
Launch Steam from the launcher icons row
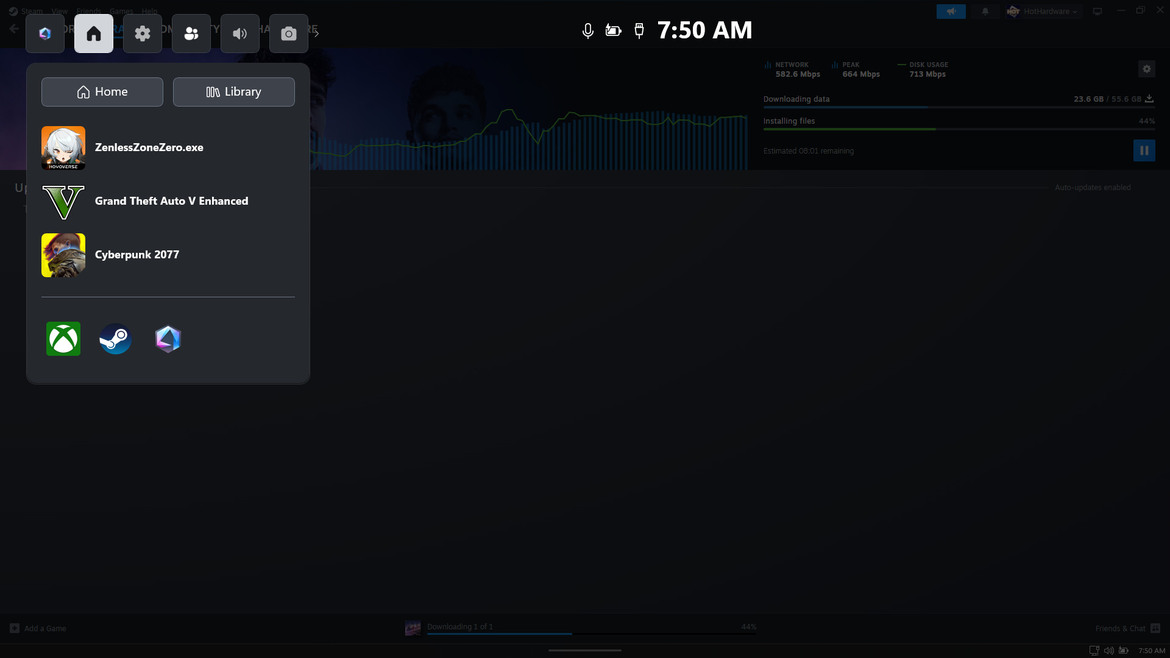click(115, 339)
